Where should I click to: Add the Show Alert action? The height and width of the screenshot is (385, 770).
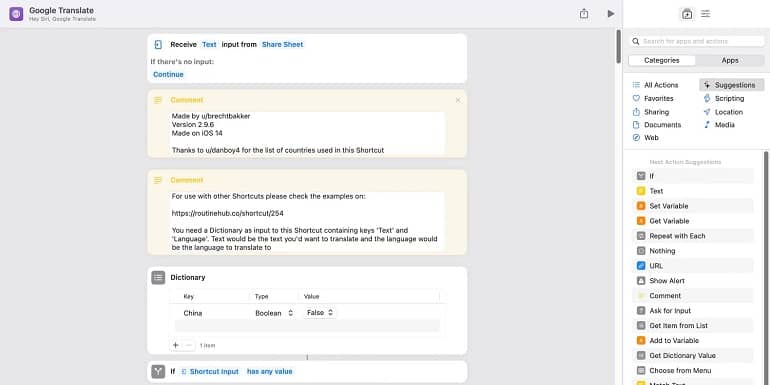pyautogui.click(x=692, y=281)
